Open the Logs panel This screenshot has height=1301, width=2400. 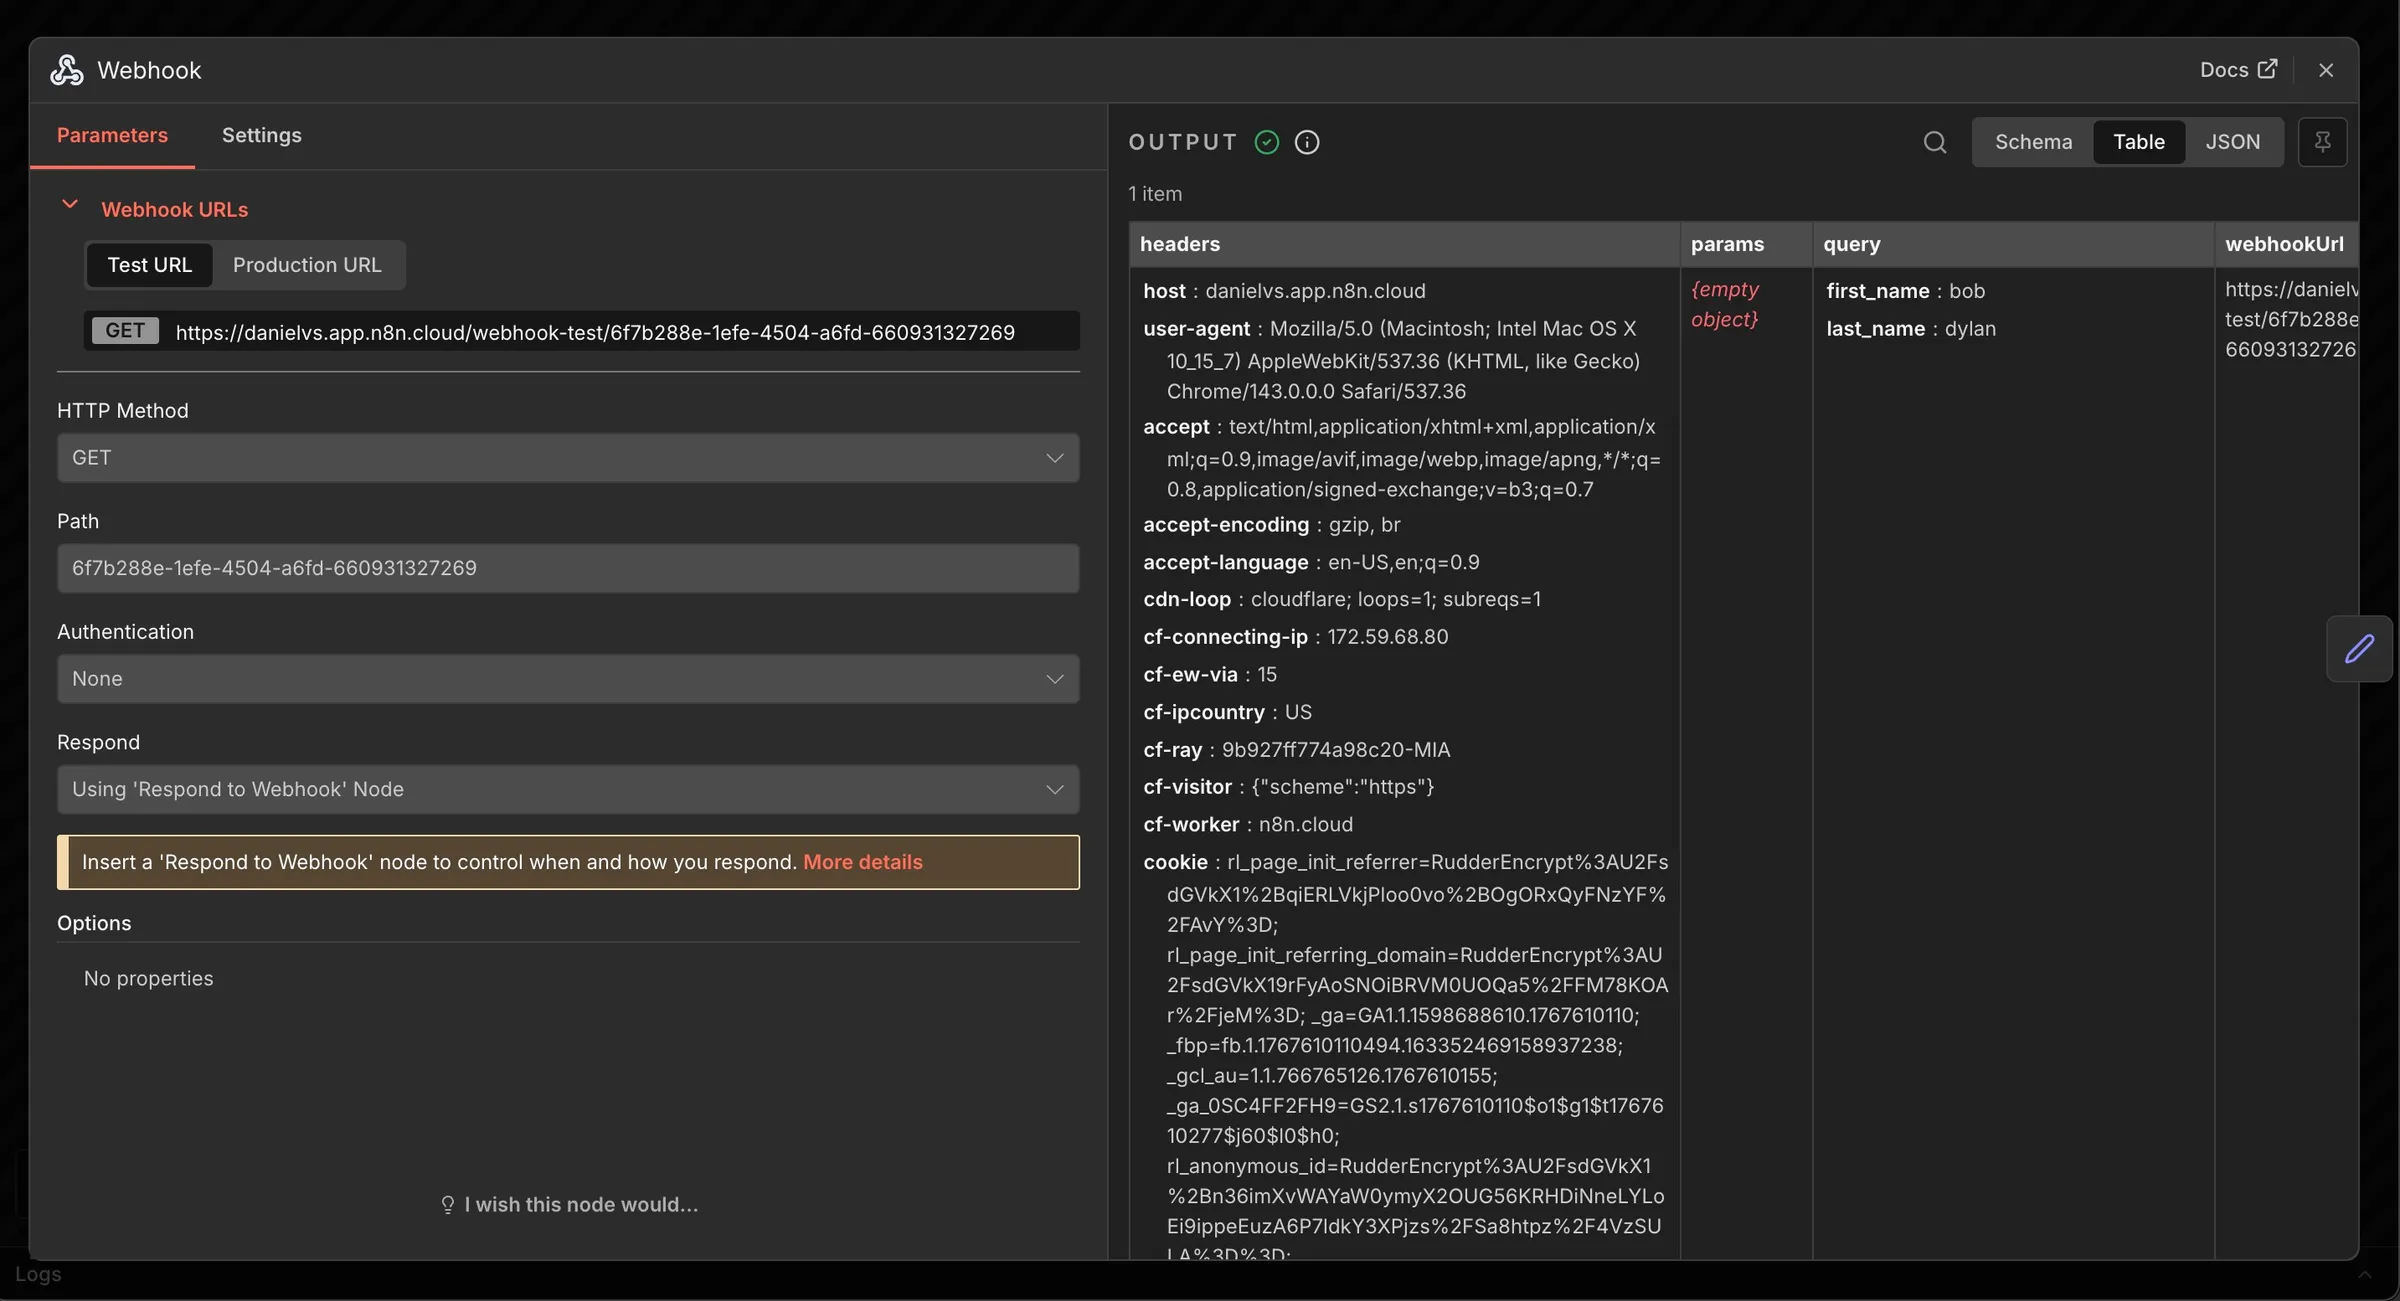pos(38,1275)
